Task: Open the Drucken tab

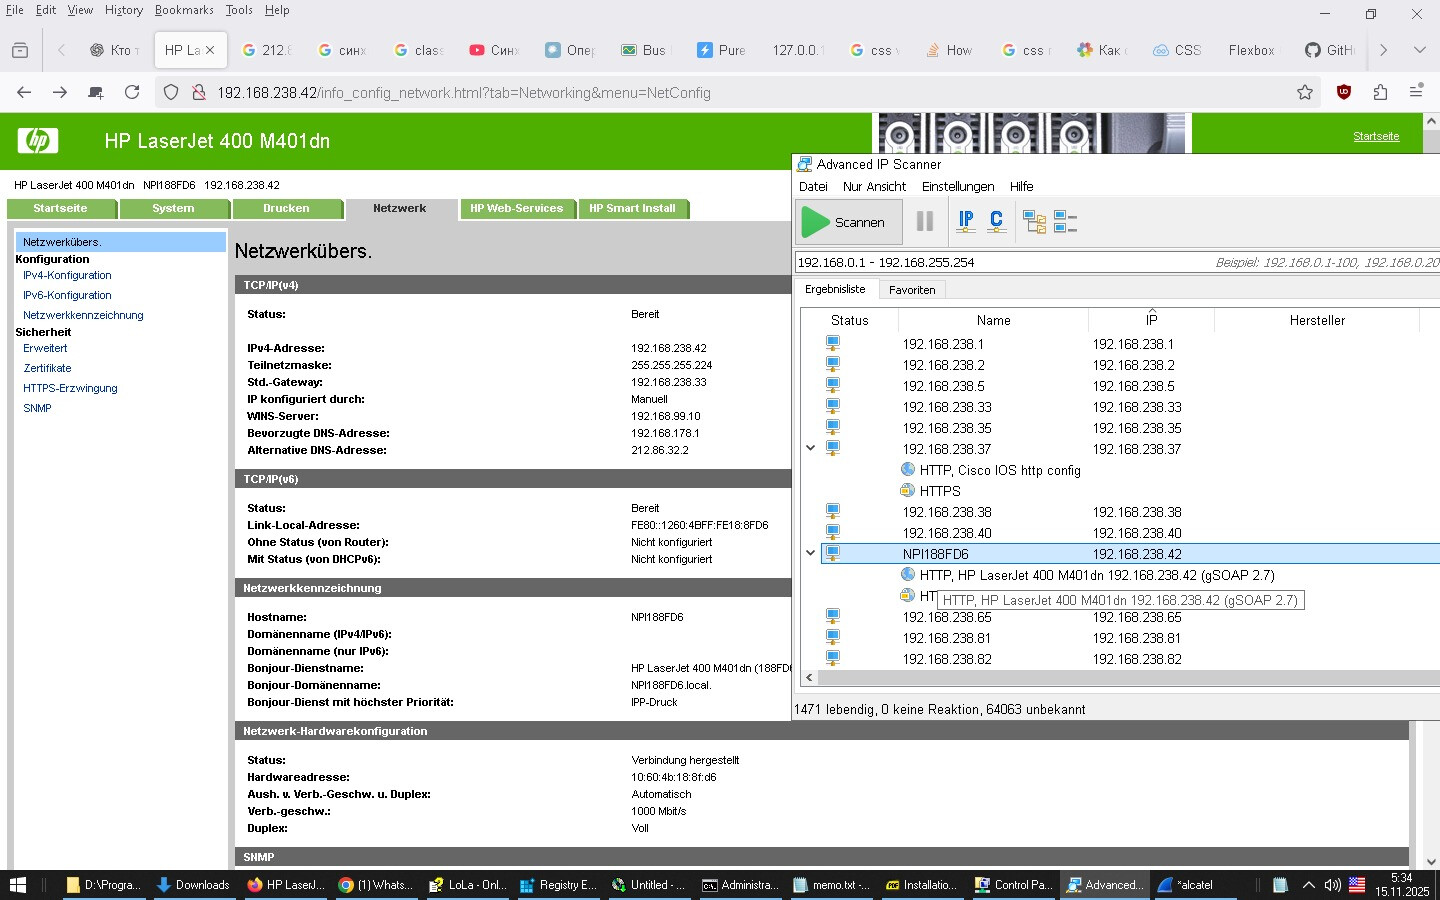Action: [x=286, y=208]
